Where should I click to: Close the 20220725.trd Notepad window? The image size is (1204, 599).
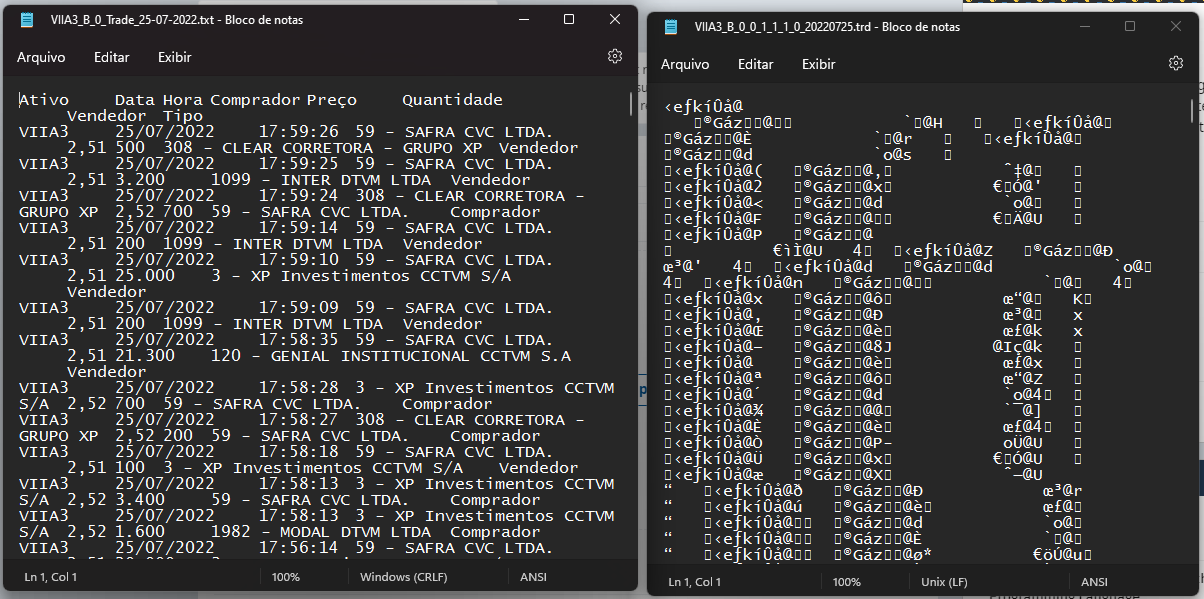(x=1176, y=26)
